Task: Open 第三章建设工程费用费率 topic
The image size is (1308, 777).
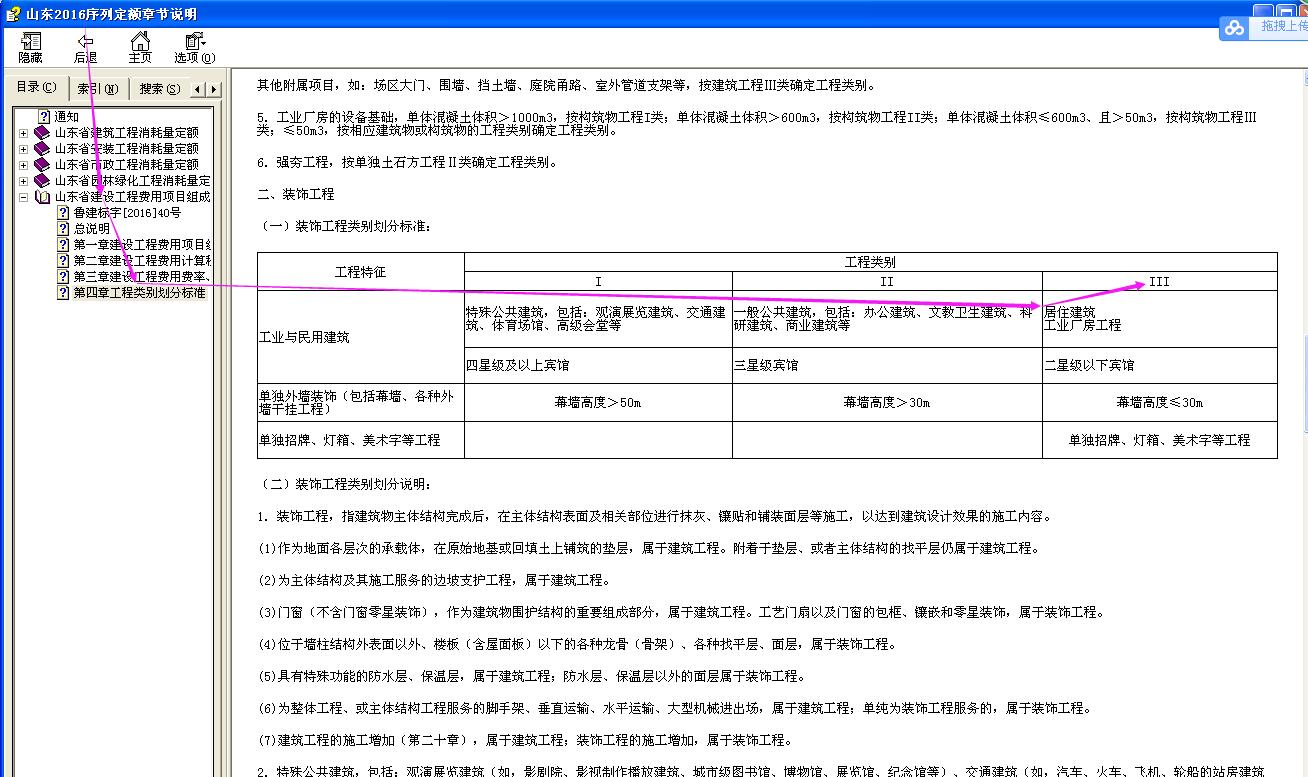Action: pos(142,277)
